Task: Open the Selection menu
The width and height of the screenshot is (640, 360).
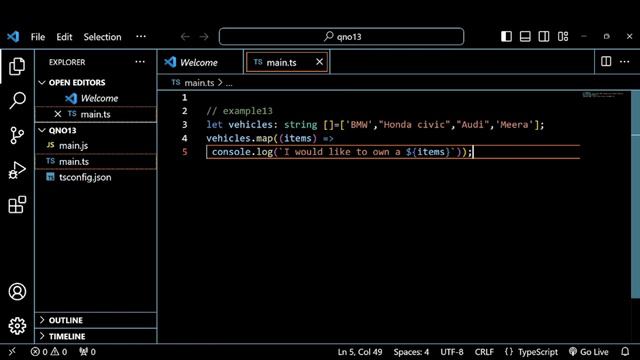Action: (102, 37)
